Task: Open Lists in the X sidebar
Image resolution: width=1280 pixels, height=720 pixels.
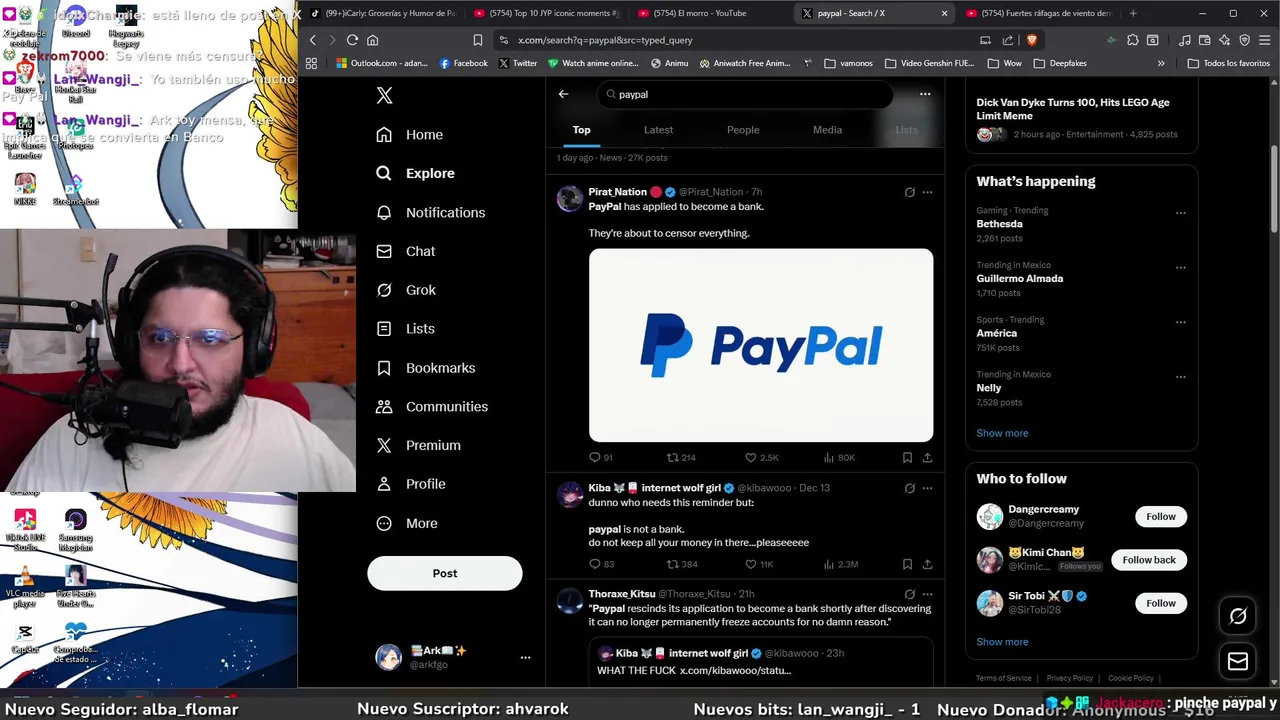Action: click(x=406, y=329)
